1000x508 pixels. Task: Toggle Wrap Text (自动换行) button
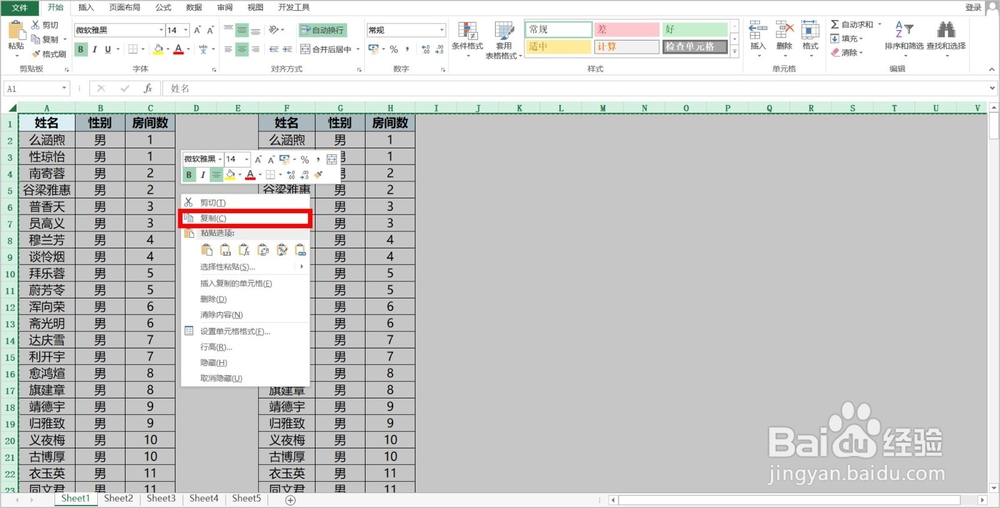(x=323, y=30)
